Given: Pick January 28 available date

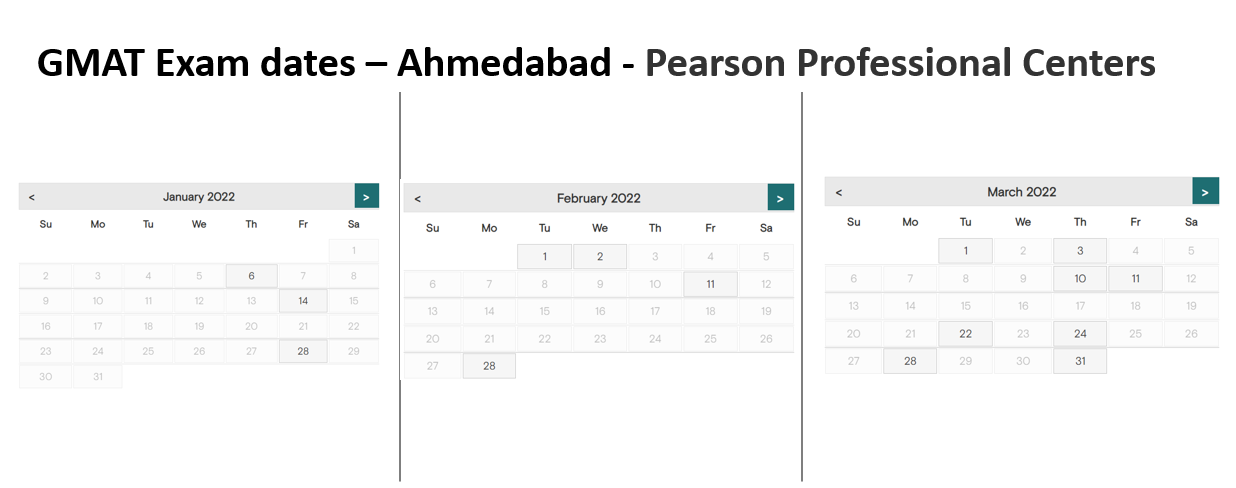Looking at the screenshot, I should [303, 351].
